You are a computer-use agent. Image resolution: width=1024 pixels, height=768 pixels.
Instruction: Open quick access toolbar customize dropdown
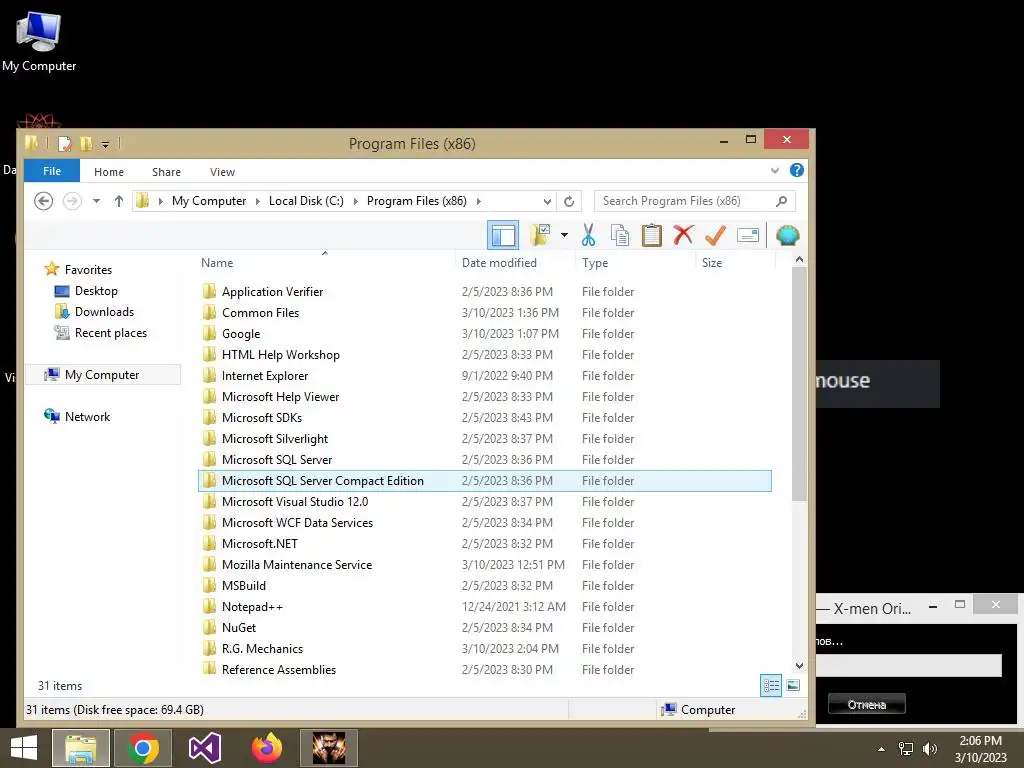point(105,144)
